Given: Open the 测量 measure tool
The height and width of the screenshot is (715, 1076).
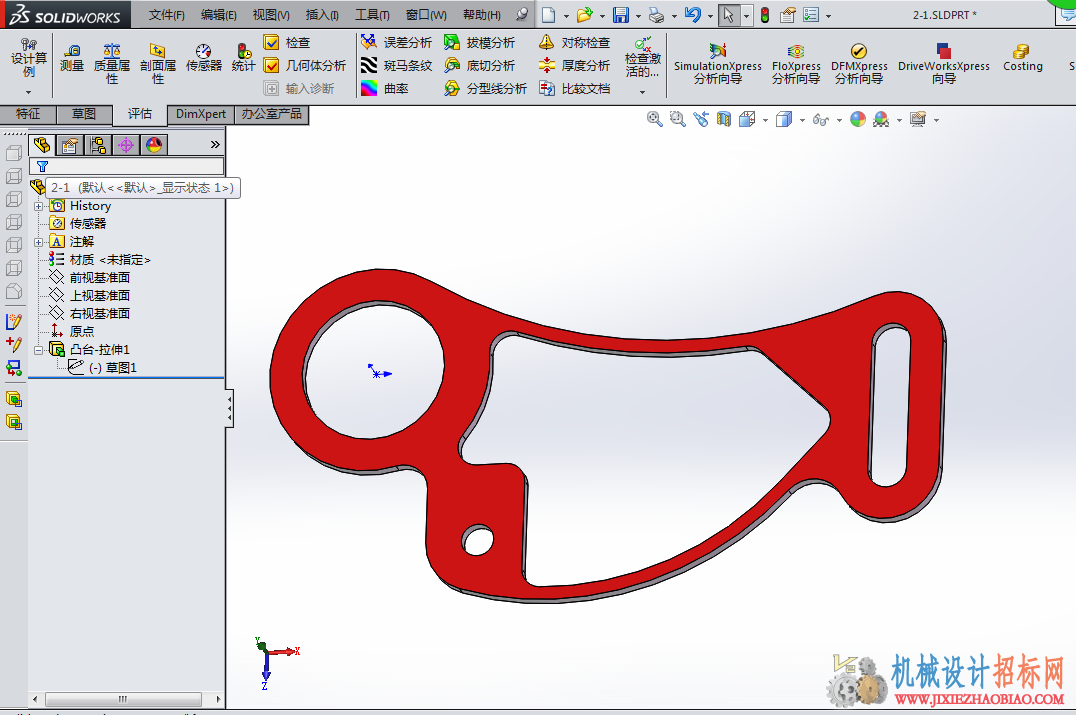Looking at the screenshot, I should coord(72,58).
